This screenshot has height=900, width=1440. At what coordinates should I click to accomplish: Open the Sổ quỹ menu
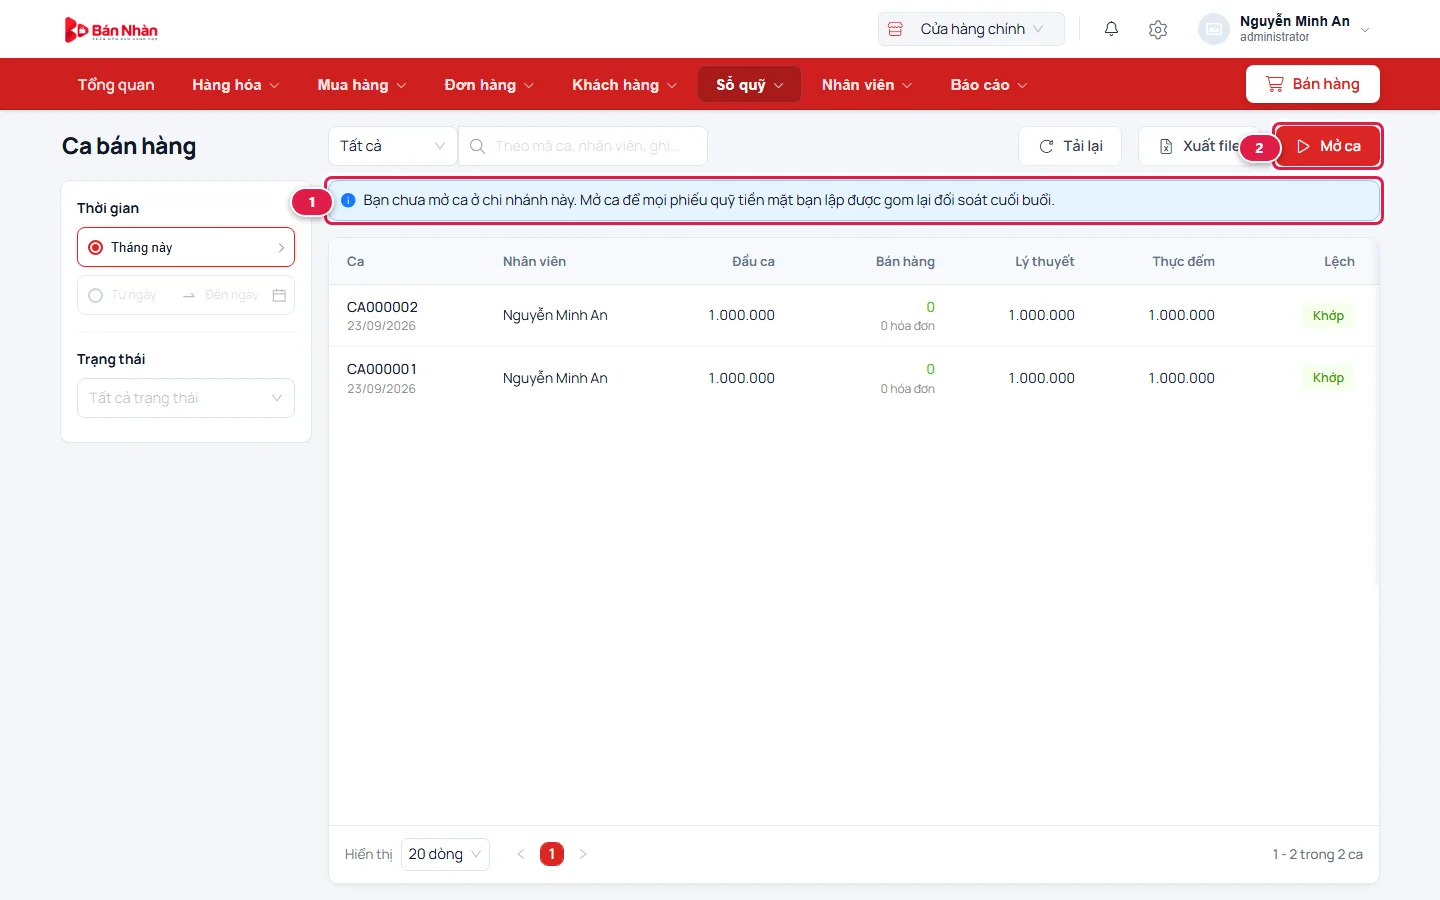(x=749, y=85)
